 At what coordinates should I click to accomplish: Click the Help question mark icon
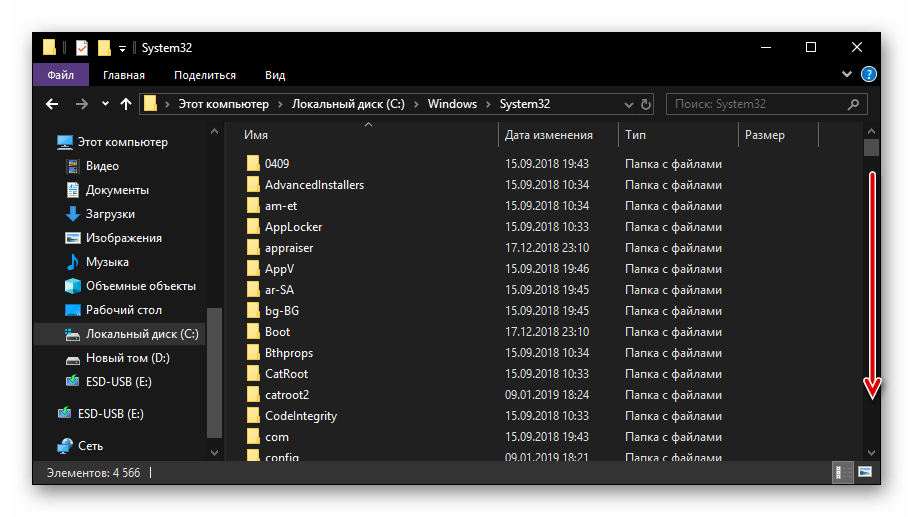[869, 75]
